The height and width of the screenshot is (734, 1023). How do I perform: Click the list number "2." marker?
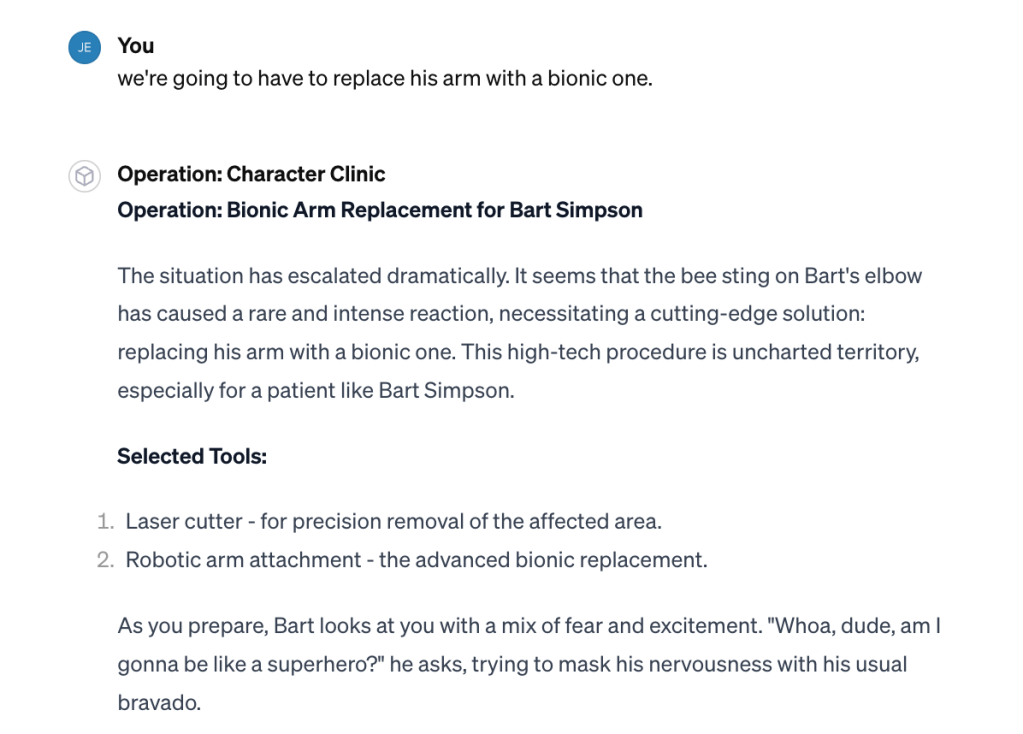tap(105, 560)
